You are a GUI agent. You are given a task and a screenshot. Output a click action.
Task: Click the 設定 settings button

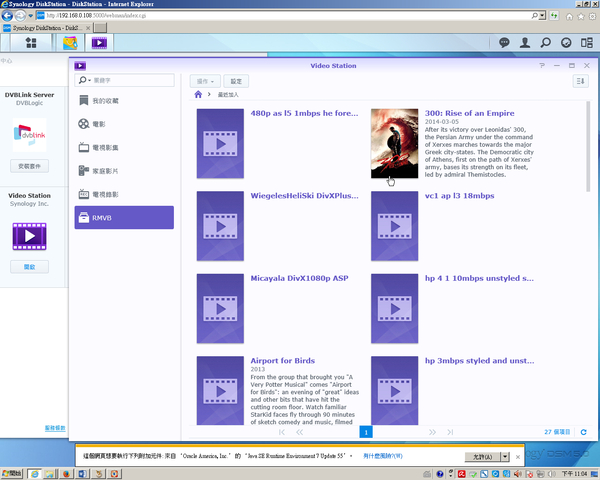tap(236, 81)
